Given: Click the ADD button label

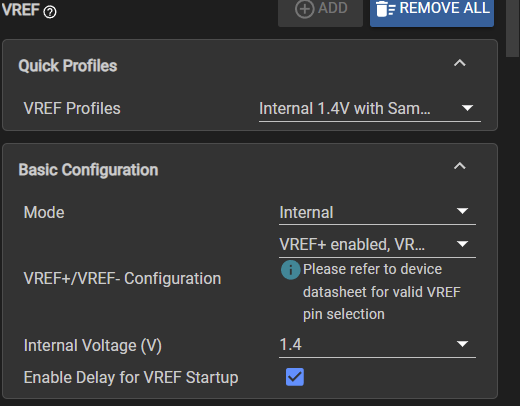Looking at the screenshot, I should click(x=333, y=8).
